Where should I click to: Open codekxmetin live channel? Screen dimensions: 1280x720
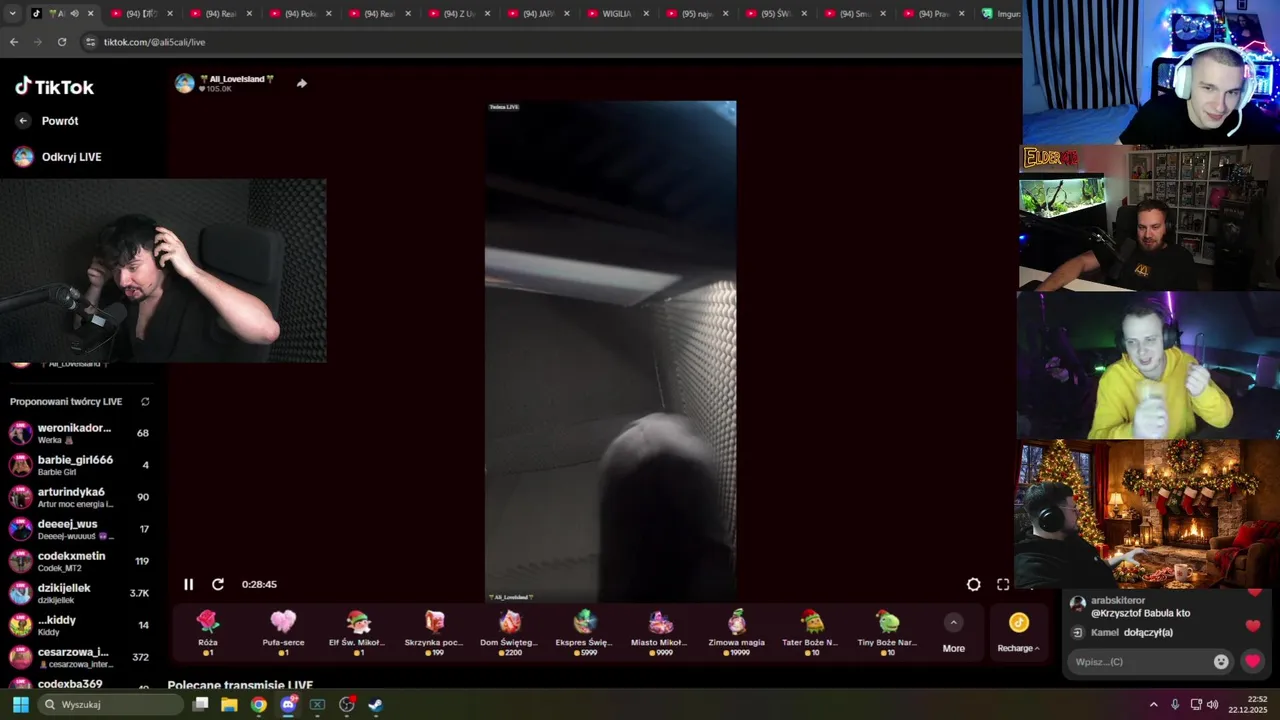click(80, 561)
